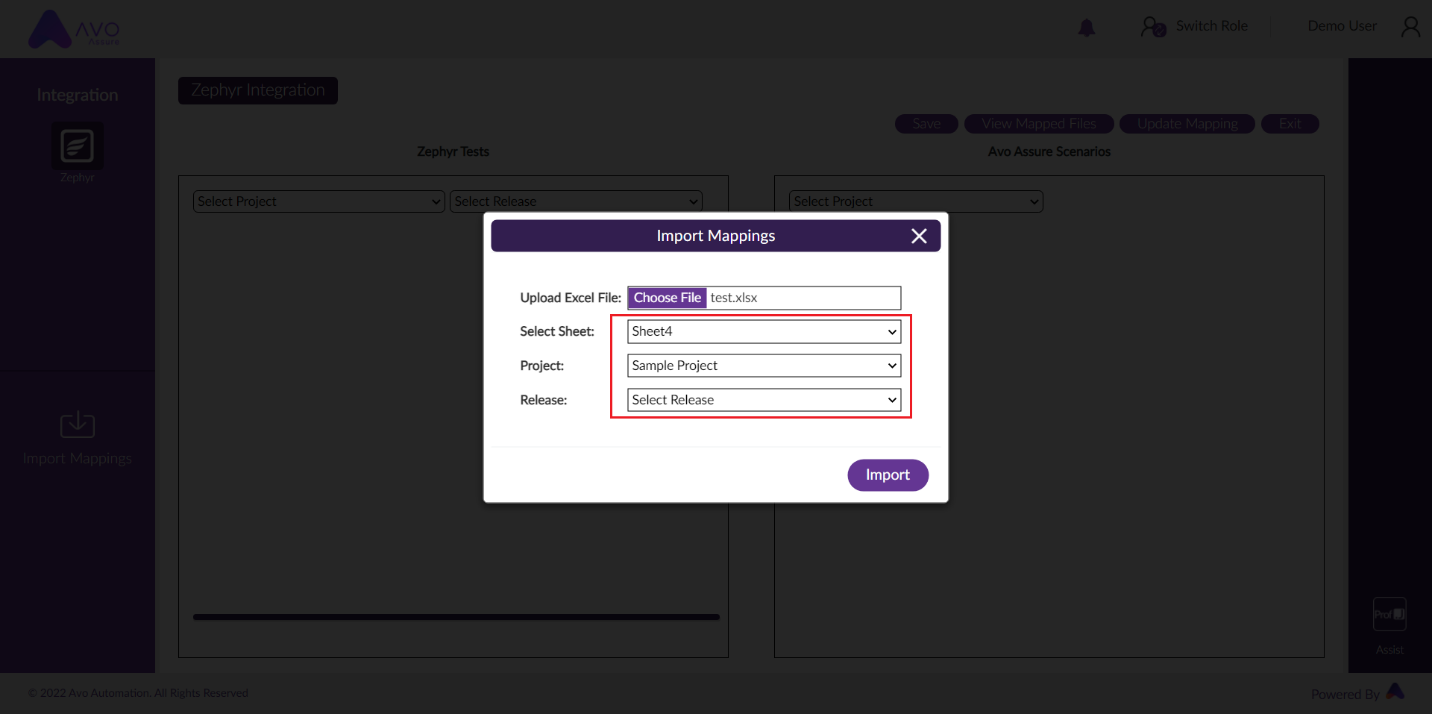Click the Switch Role text link
This screenshot has width=1432, height=714.
[1212, 26]
